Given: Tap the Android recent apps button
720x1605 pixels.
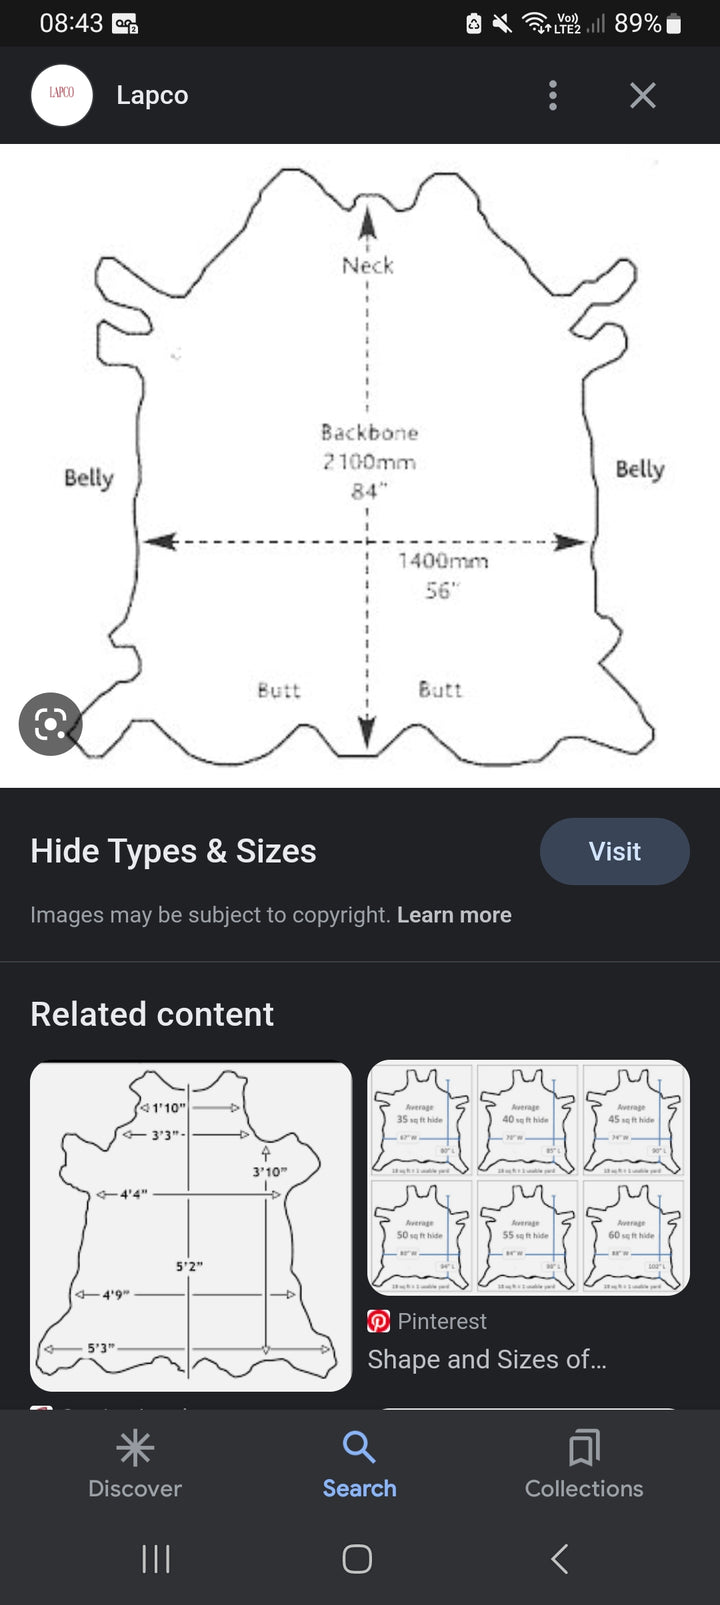Looking at the screenshot, I should click(x=156, y=1558).
